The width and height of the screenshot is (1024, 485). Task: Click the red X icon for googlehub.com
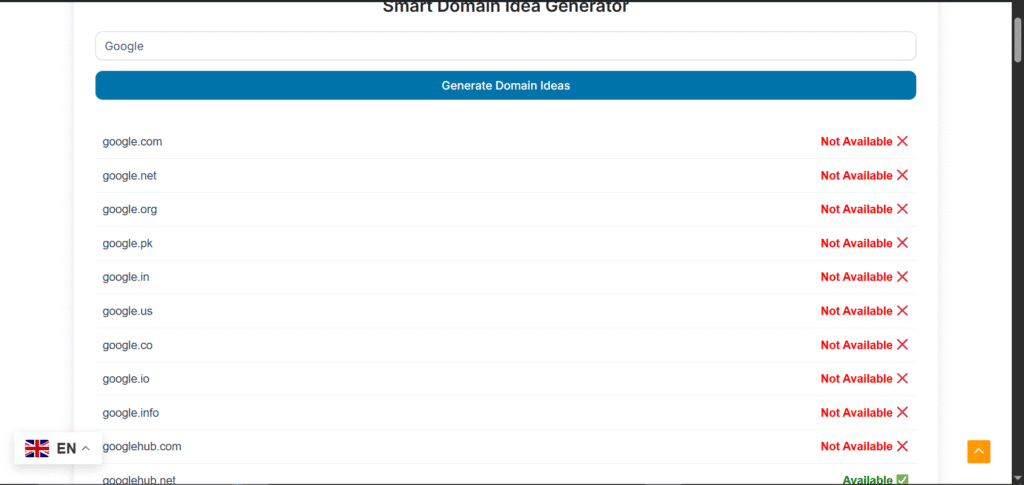(x=903, y=446)
